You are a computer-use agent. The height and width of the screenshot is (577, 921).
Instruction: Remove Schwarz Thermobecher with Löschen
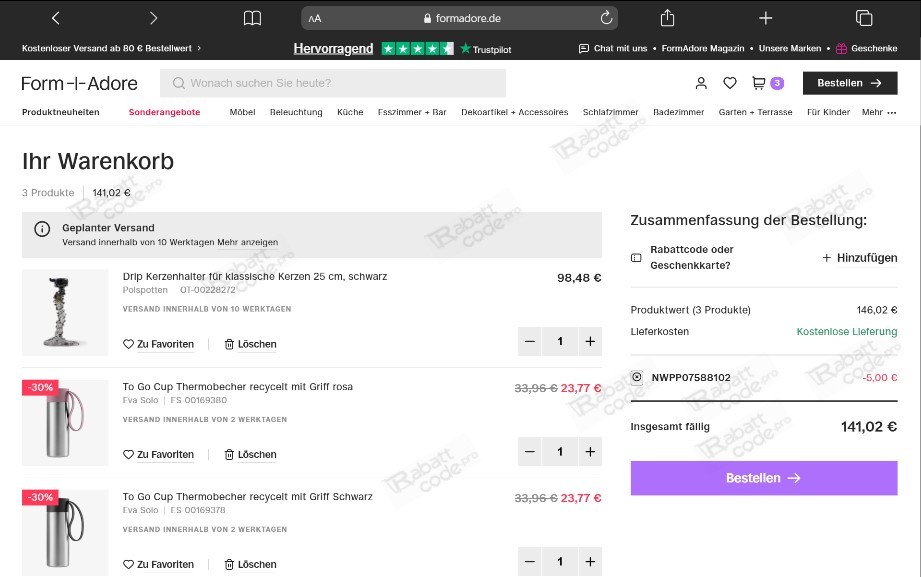point(250,564)
